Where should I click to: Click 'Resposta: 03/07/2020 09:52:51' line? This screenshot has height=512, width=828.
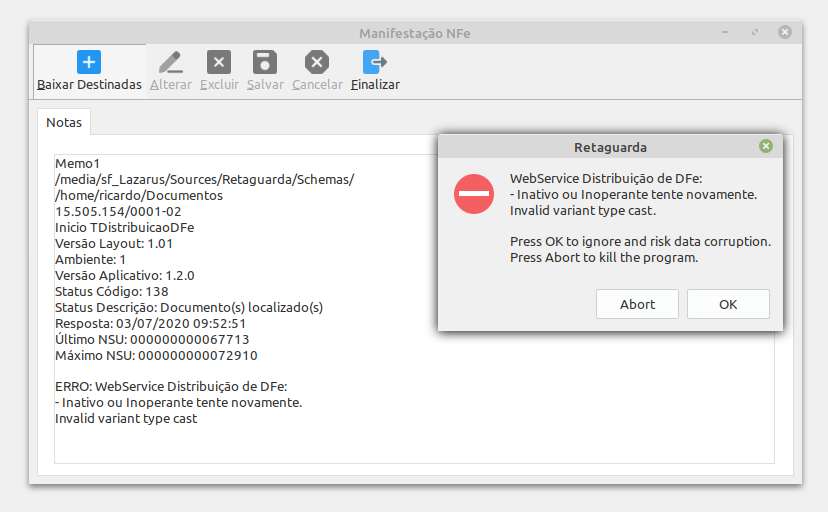[x=150, y=324]
